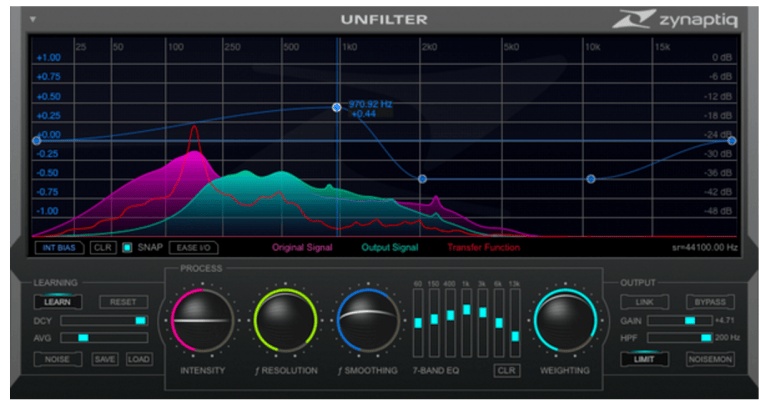Viewport: 768px width, 408px height.
Task: Click the 400 Hz EQ band fader
Action: click(x=450, y=315)
